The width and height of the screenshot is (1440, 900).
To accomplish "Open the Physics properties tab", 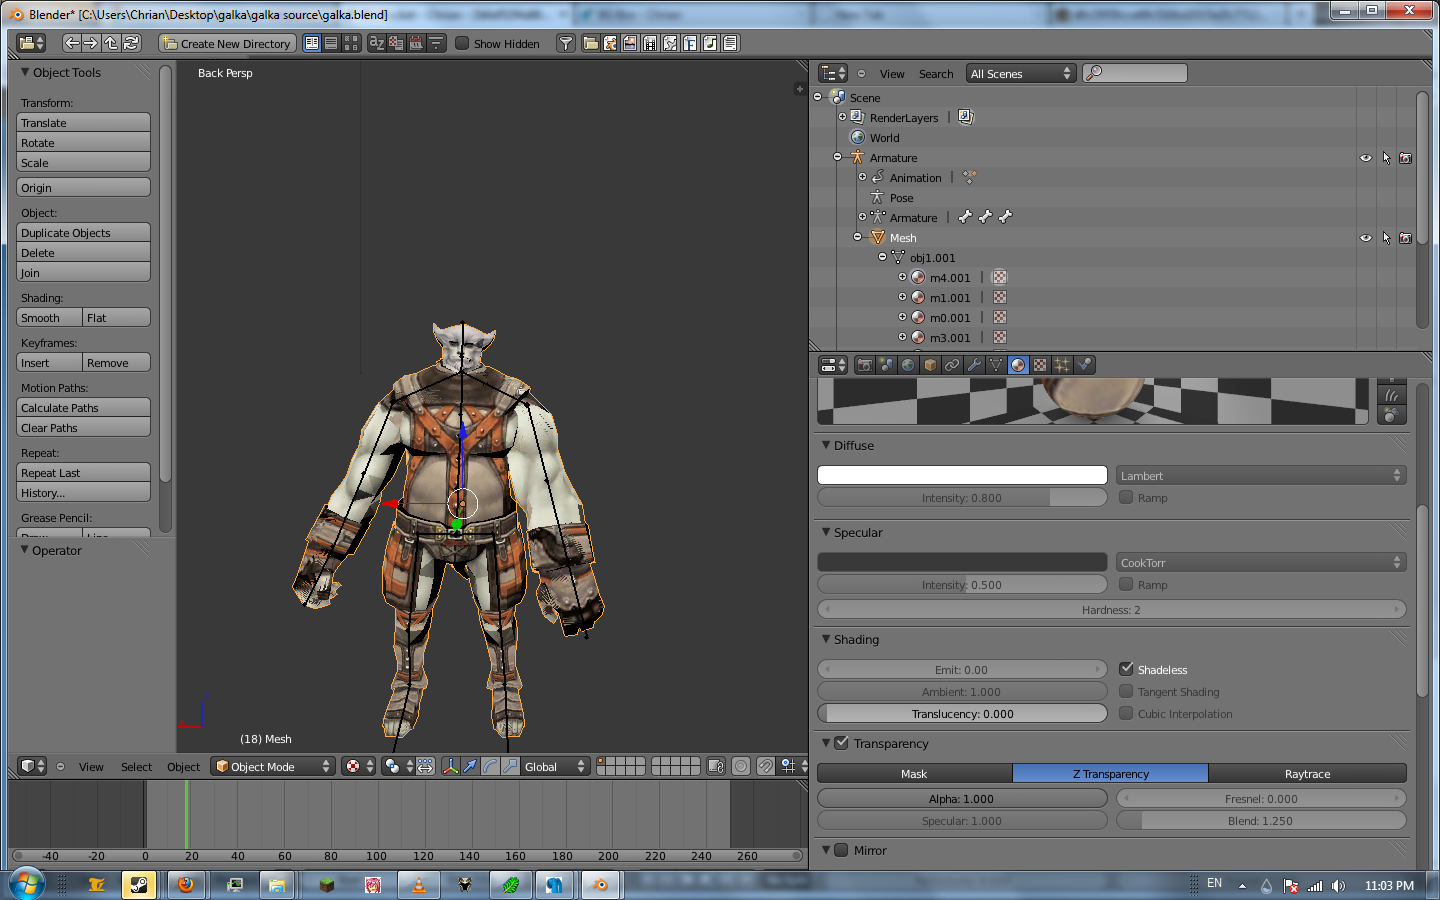I will pos(1084,365).
